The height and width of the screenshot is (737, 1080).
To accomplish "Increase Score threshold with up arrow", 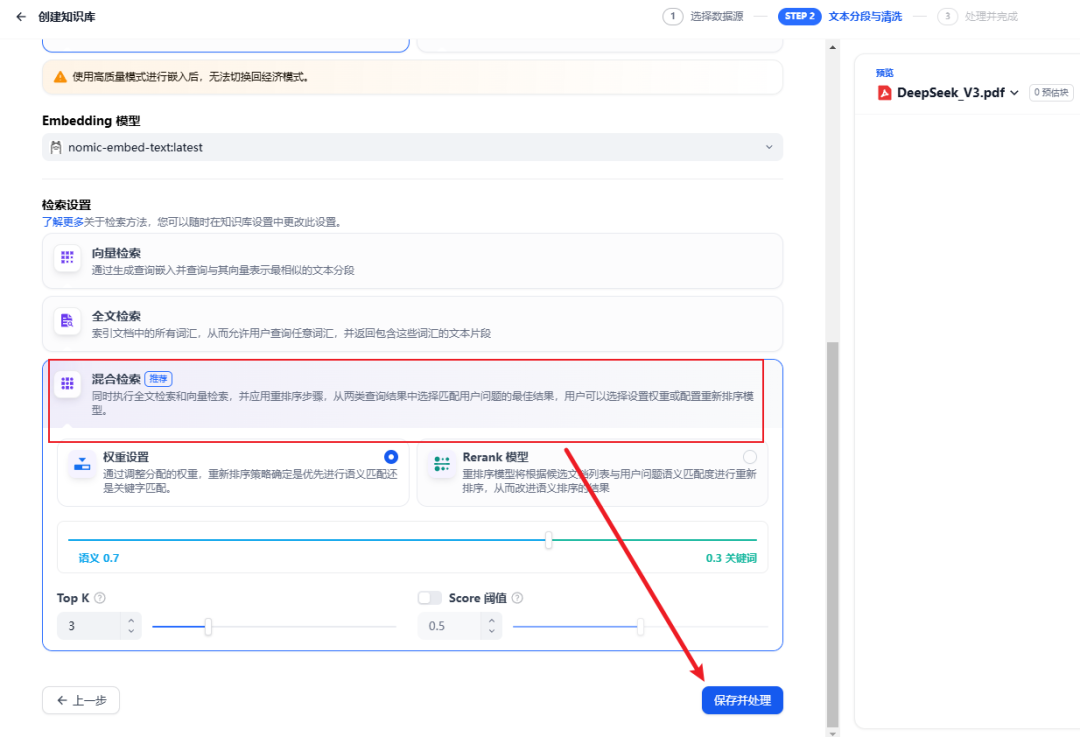I will tap(492, 621).
